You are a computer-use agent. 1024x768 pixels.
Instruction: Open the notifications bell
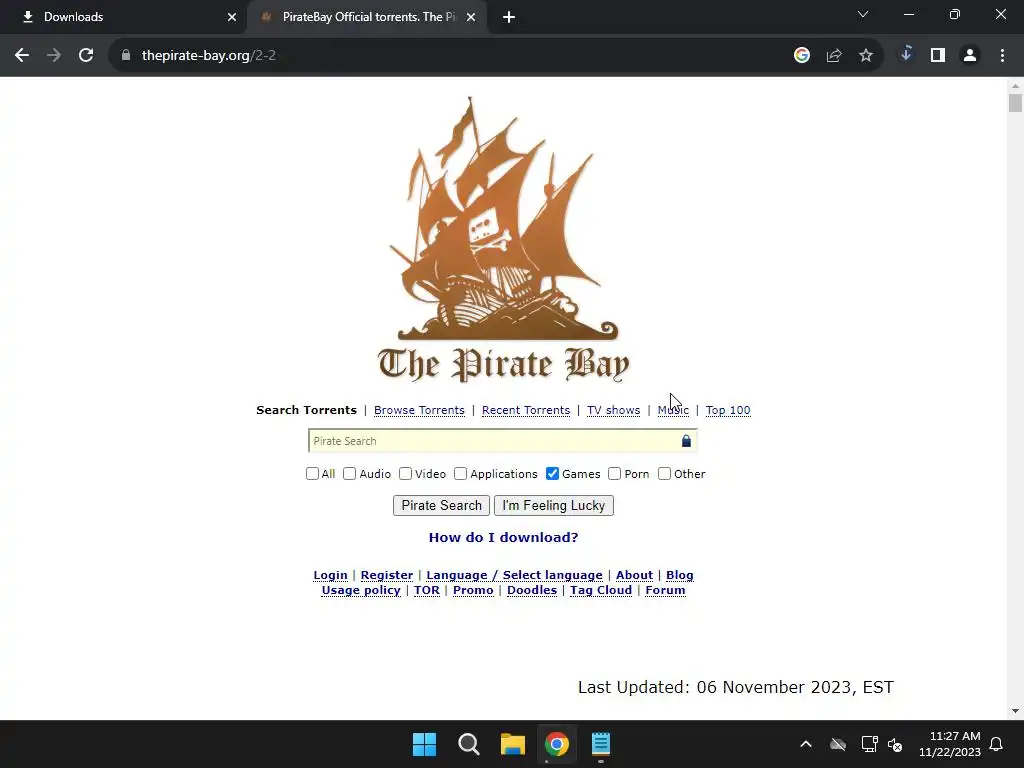tap(997, 744)
